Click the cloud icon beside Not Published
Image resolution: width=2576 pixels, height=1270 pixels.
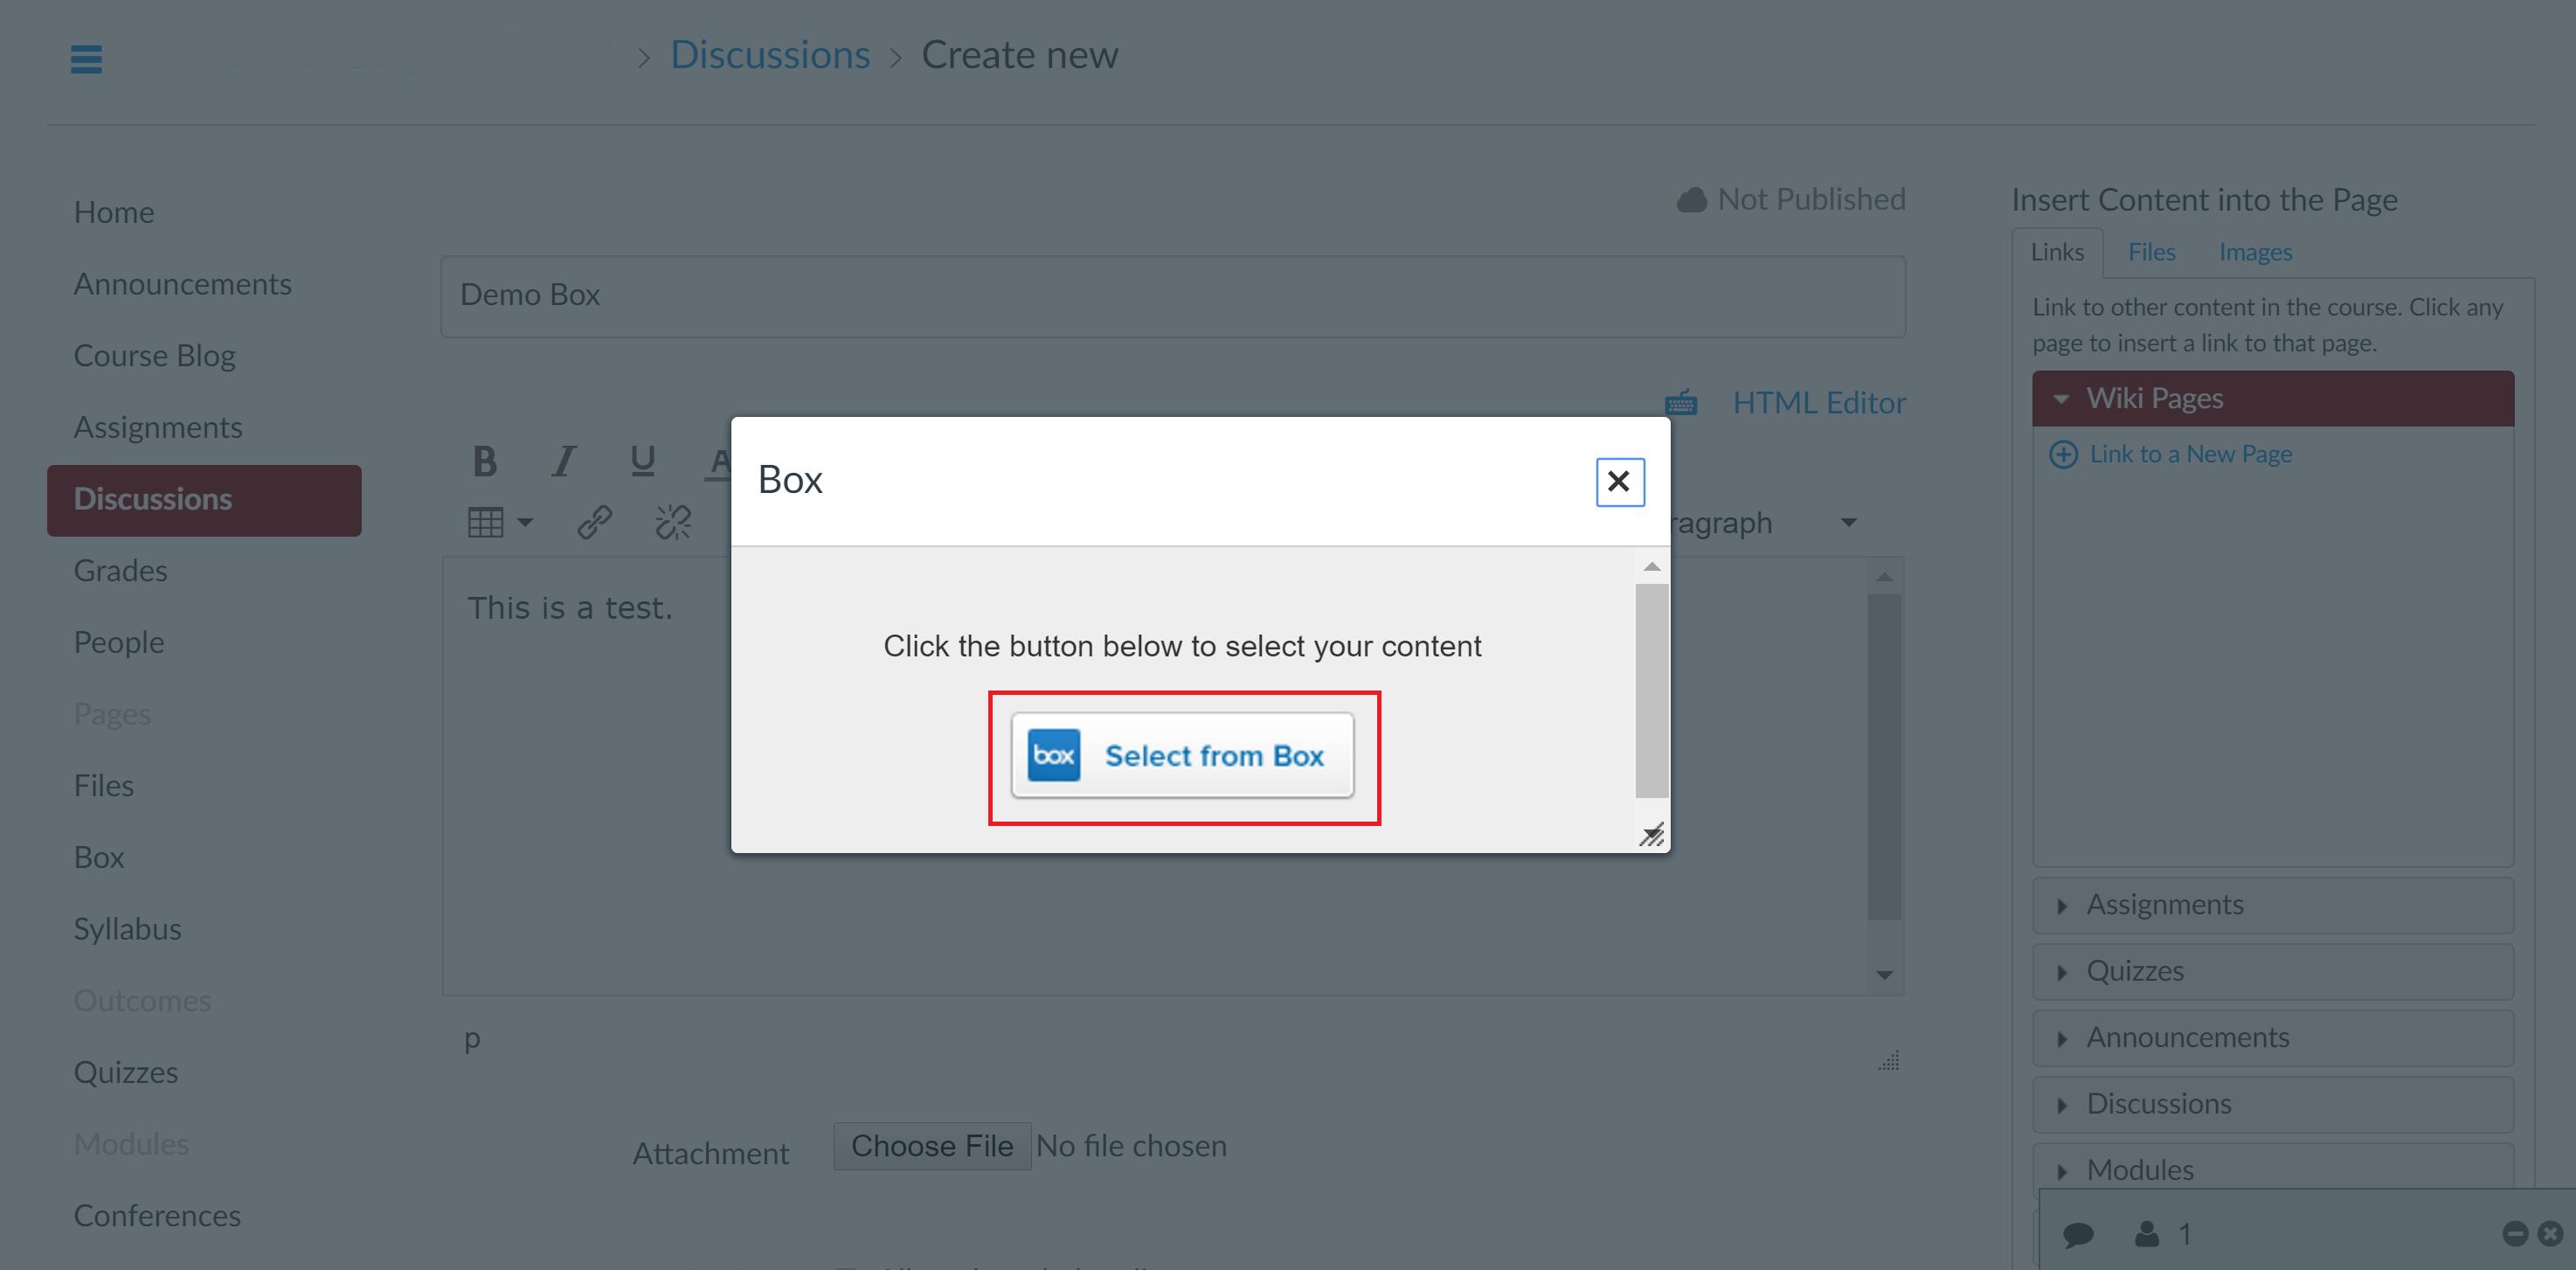[1691, 198]
